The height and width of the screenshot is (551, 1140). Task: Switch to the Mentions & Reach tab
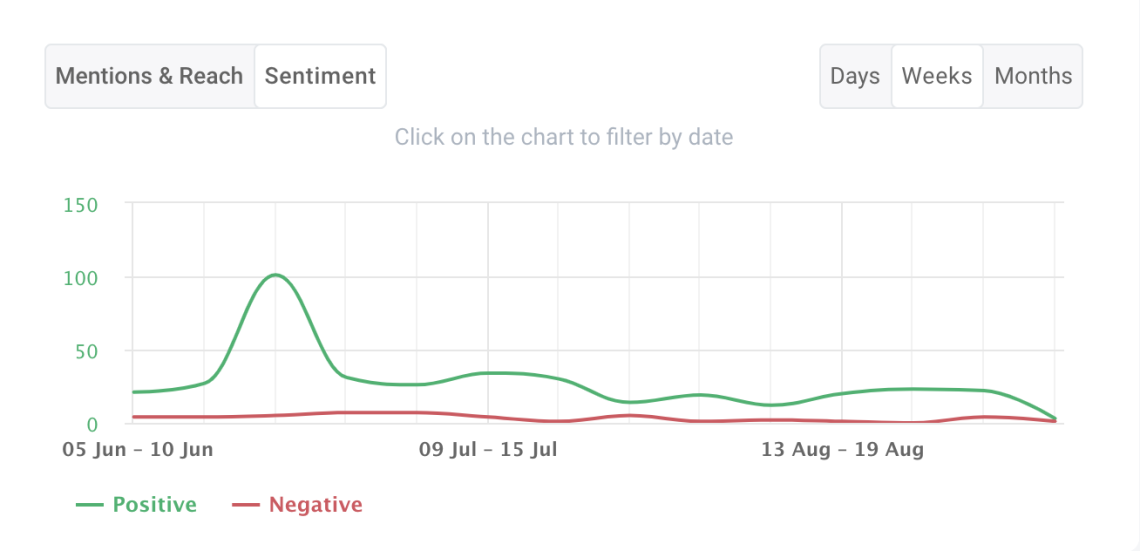(149, 76)
